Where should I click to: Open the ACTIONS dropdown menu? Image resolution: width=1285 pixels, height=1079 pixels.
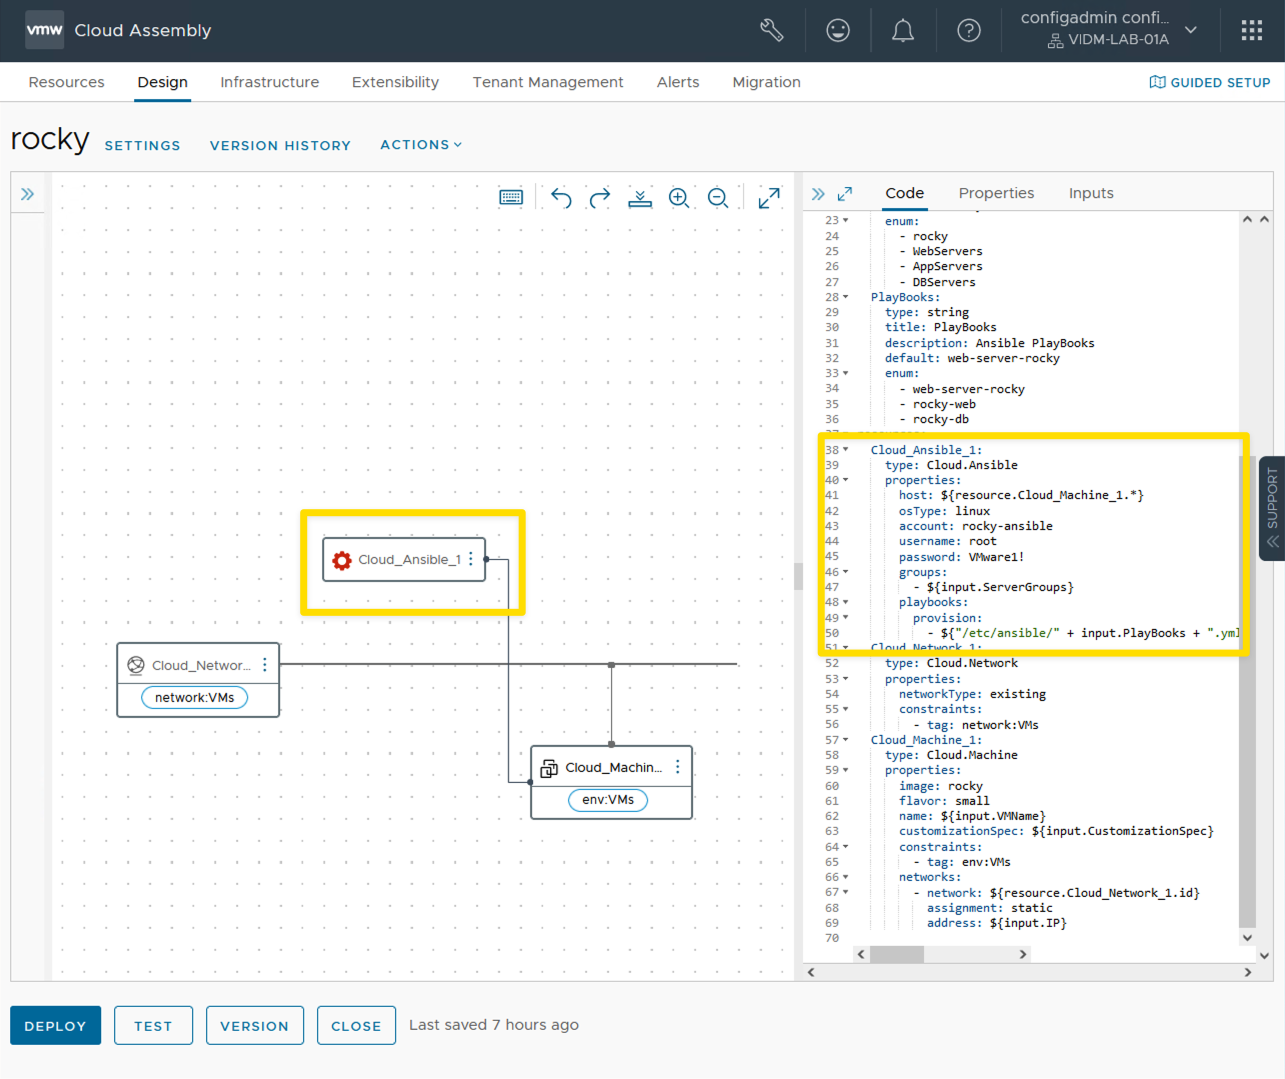[x=421, y=145]
